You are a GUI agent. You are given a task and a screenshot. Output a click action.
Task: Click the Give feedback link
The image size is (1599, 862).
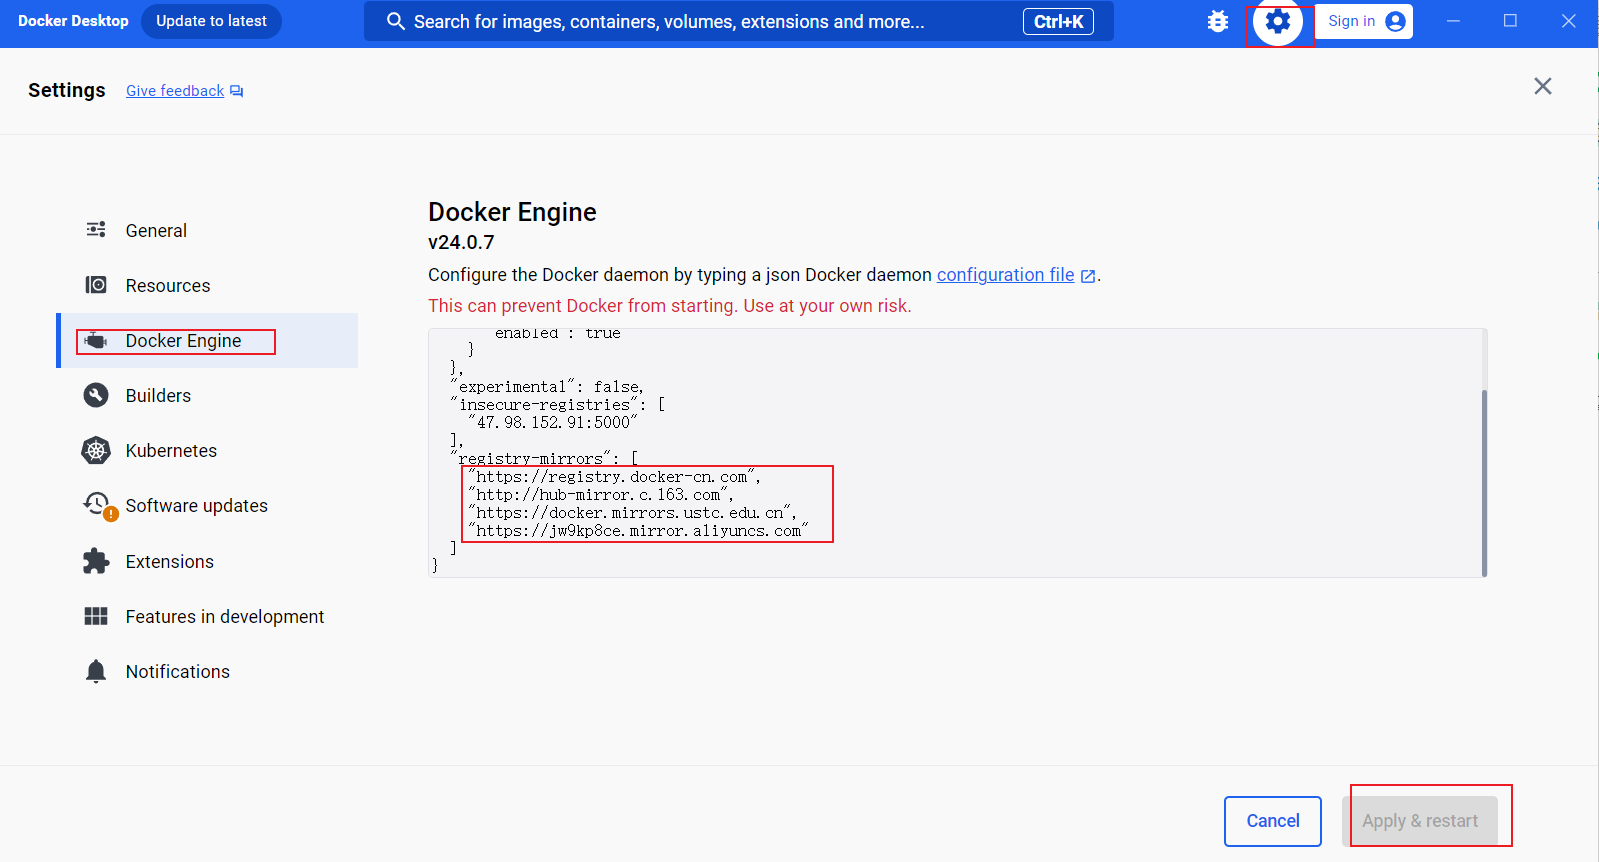(x=175, y=91)
